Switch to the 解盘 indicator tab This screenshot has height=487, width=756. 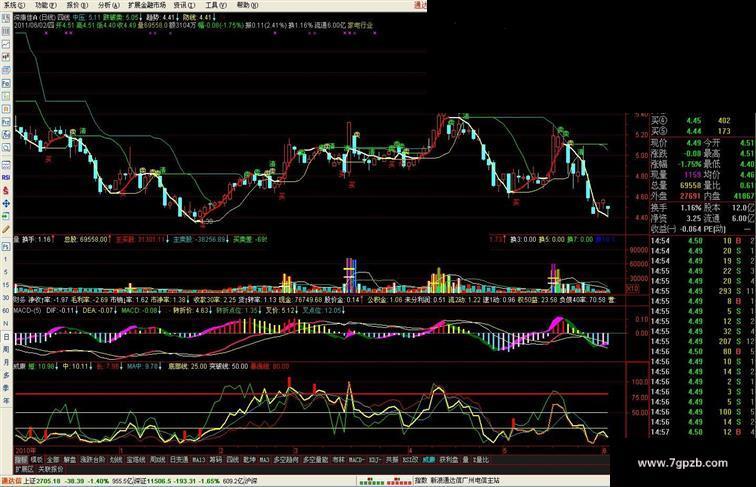click(70, 460)
